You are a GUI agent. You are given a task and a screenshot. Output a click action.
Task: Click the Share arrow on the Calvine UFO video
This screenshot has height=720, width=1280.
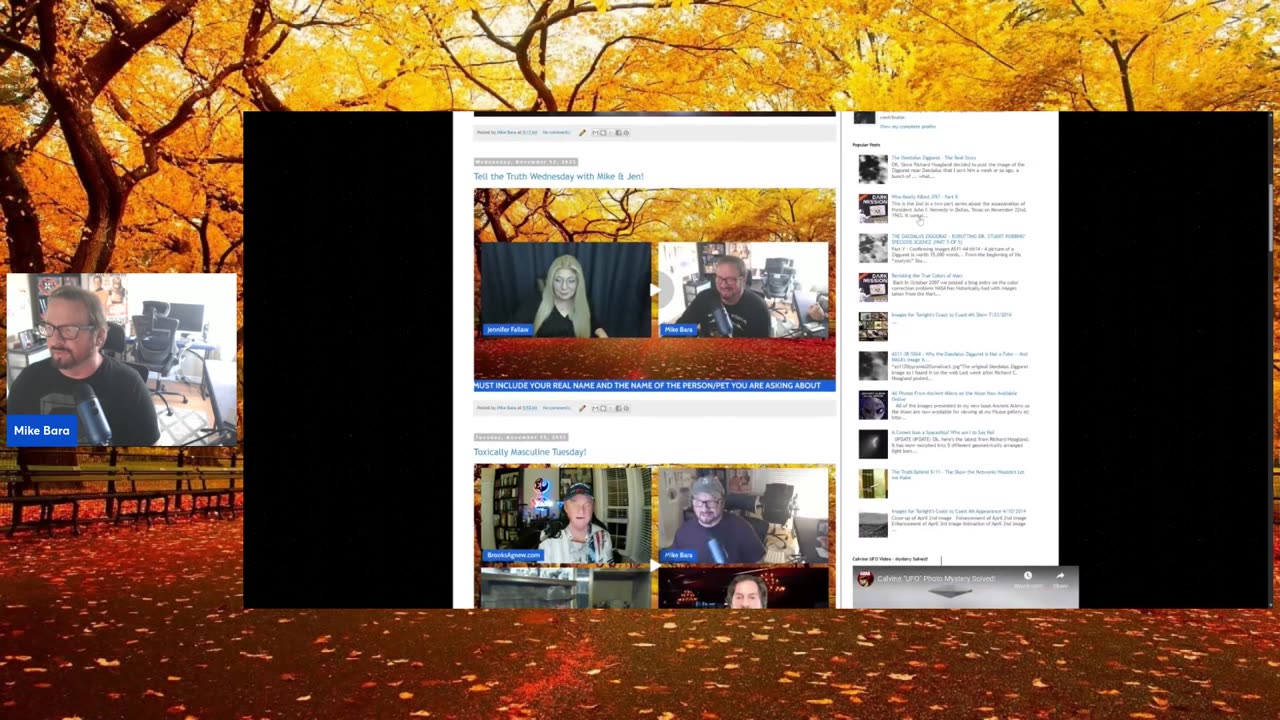click(x=1060, y=577)
